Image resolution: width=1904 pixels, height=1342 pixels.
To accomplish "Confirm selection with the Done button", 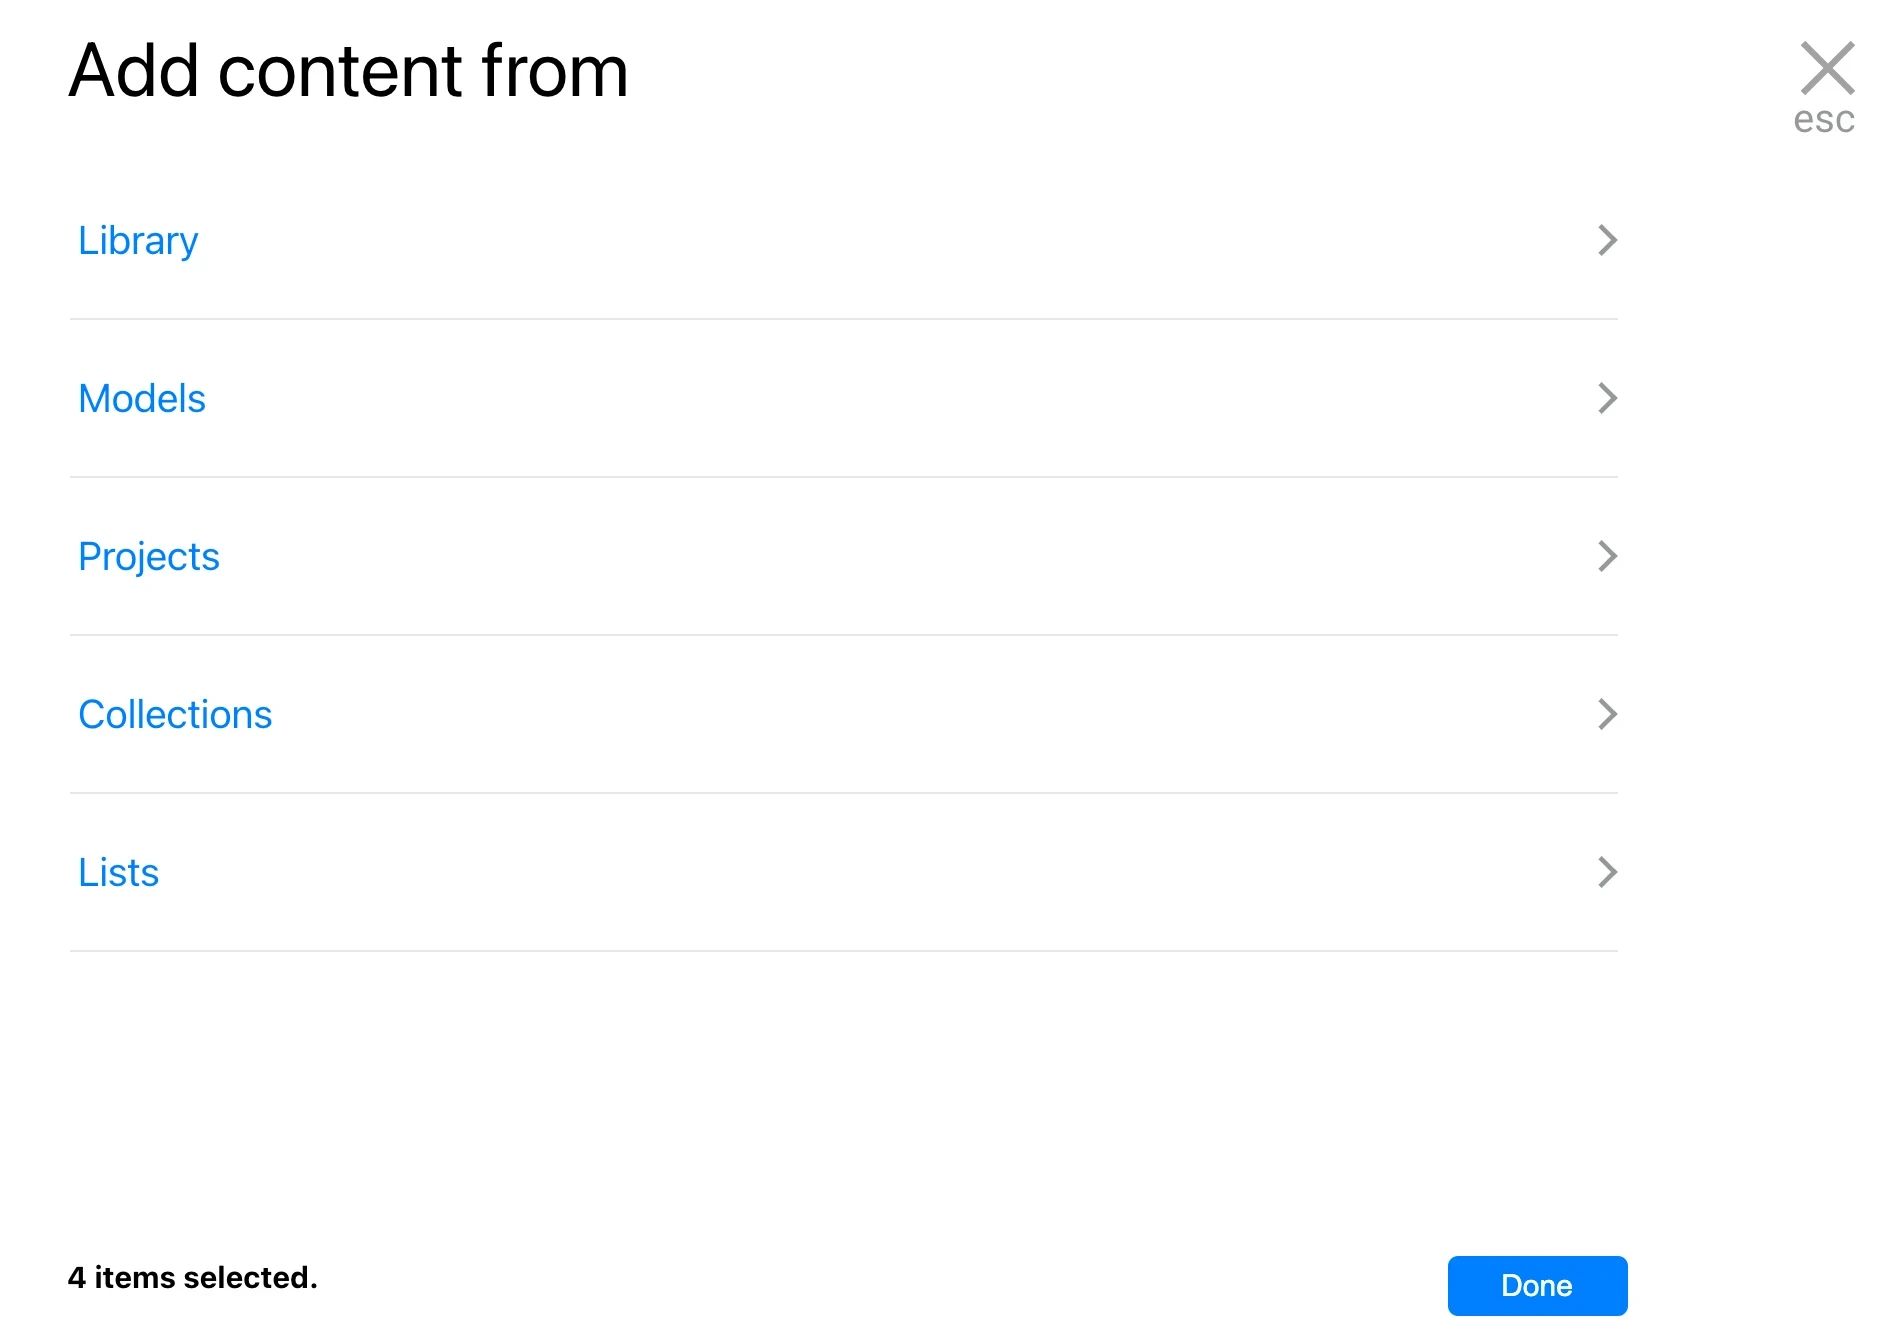I will 1537,1286.
